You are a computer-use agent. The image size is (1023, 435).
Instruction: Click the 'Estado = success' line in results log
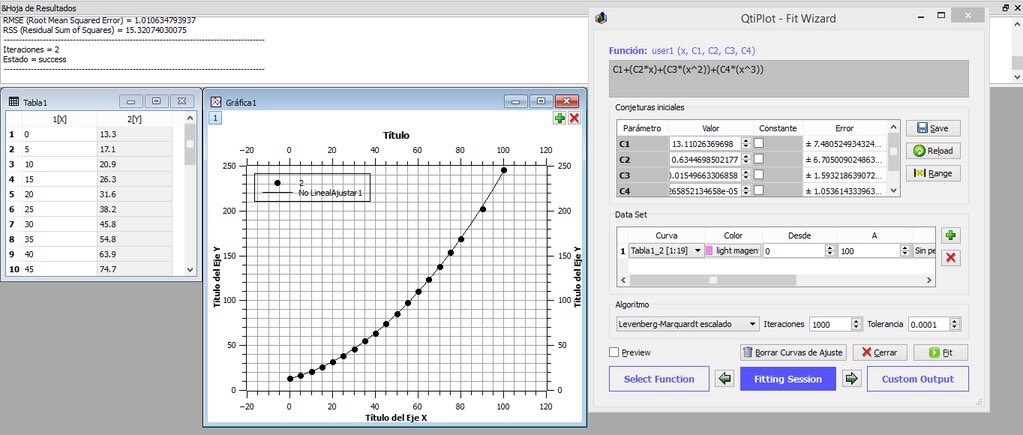(35, 59)
